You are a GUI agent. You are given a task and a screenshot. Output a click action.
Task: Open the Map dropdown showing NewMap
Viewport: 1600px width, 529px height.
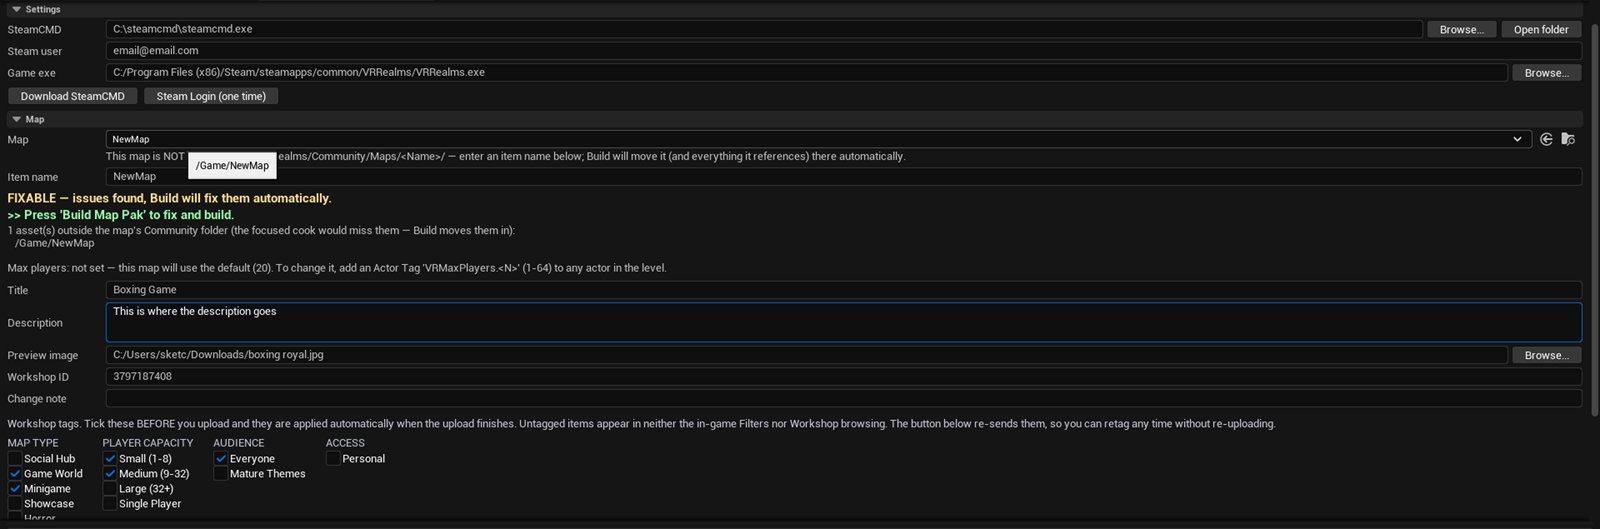click(818, 139)
